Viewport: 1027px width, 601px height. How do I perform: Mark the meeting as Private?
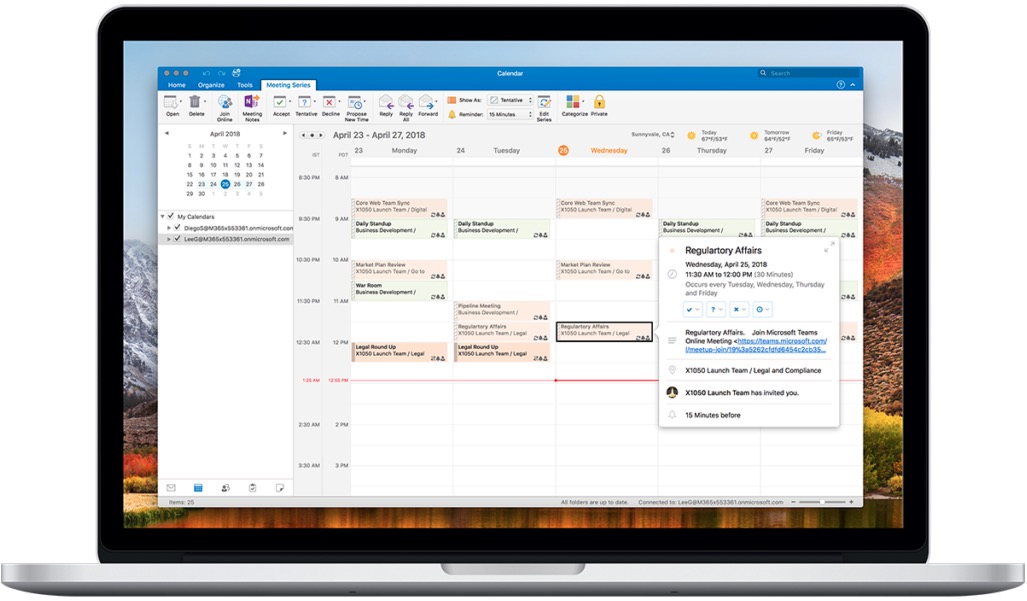[599, 104]
